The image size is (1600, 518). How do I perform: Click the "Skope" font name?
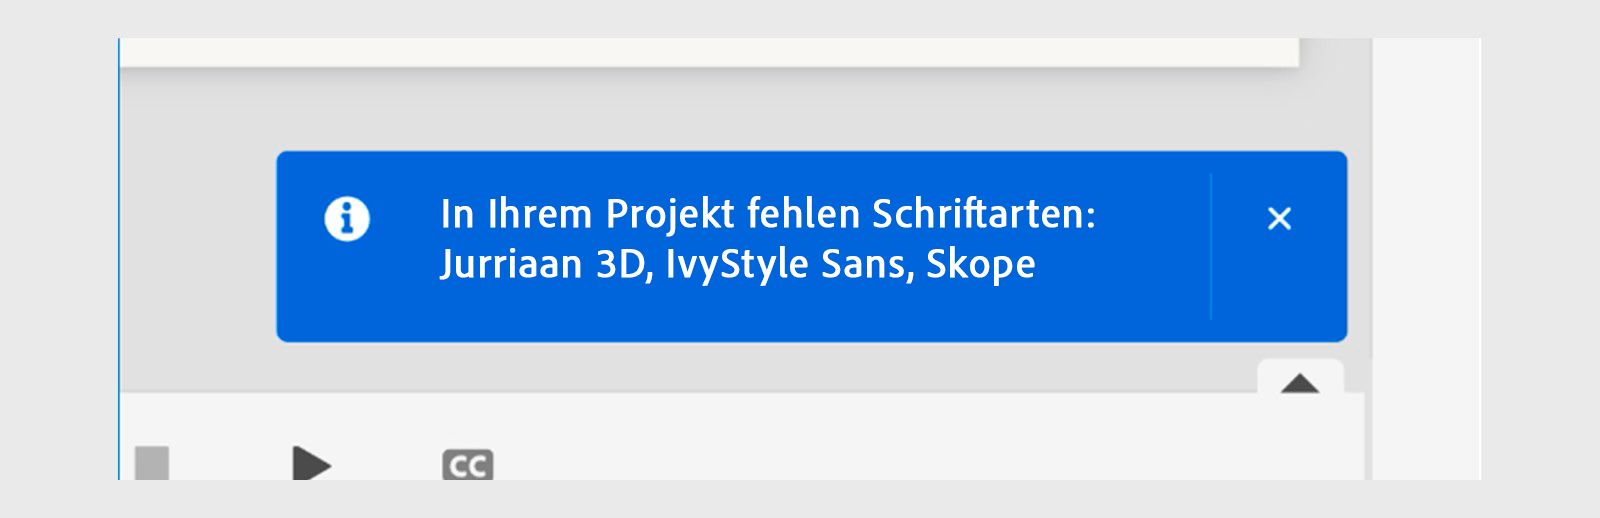point(980,264)
